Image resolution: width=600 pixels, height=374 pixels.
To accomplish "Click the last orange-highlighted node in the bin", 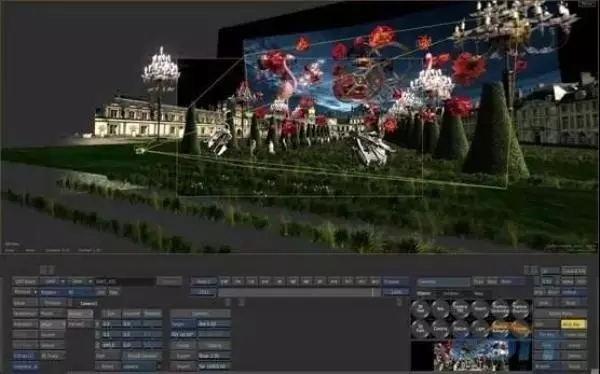I will click(520, 328).
